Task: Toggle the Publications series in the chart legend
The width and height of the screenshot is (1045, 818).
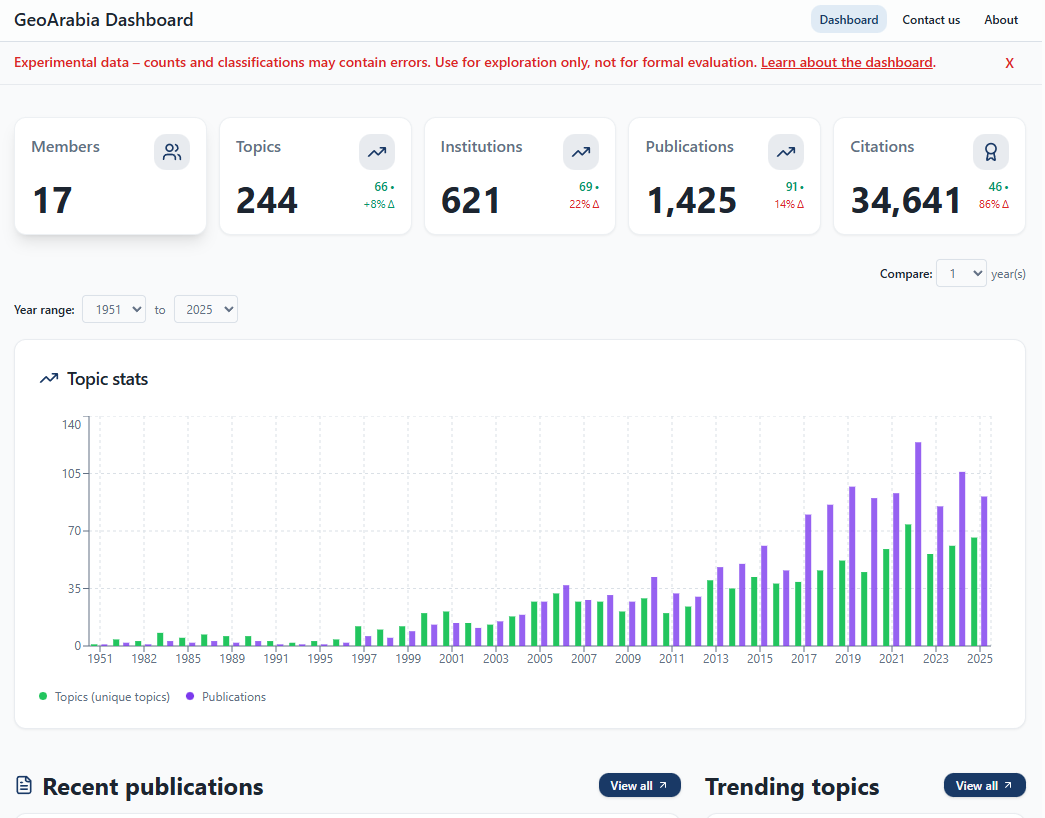Action: [225, 696]
